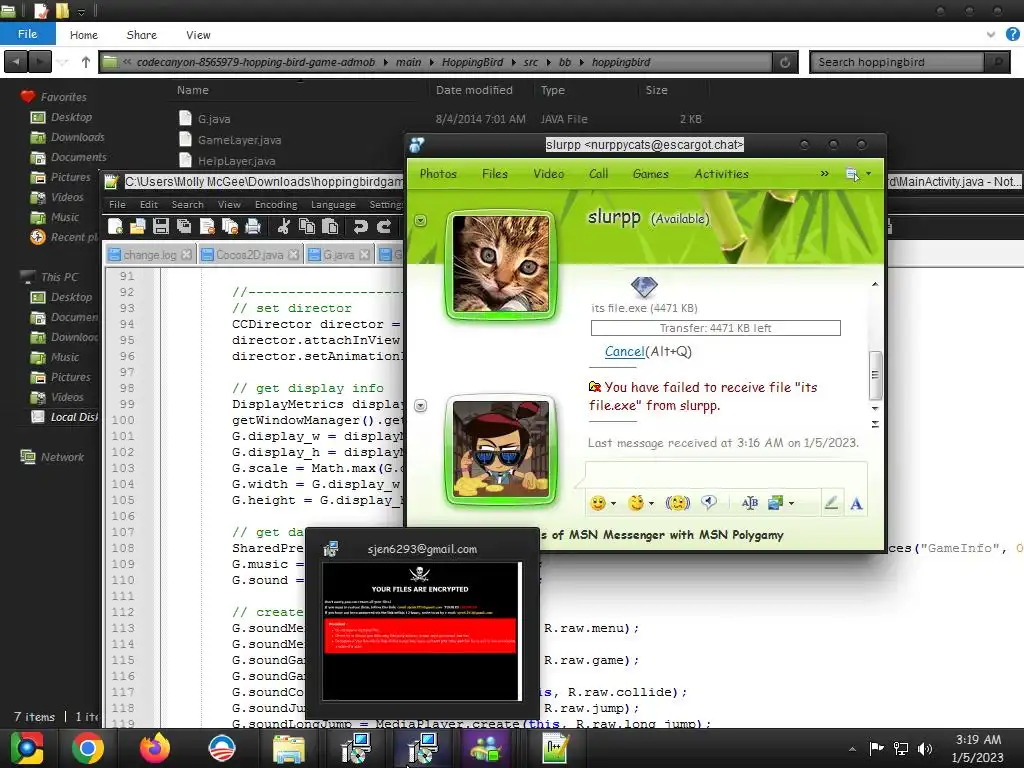Image resolution: width=1024 pixels, height=768 pixels.
Task: Save the document with Notepad++ floppy icon
Action: [x=161, y=227]
